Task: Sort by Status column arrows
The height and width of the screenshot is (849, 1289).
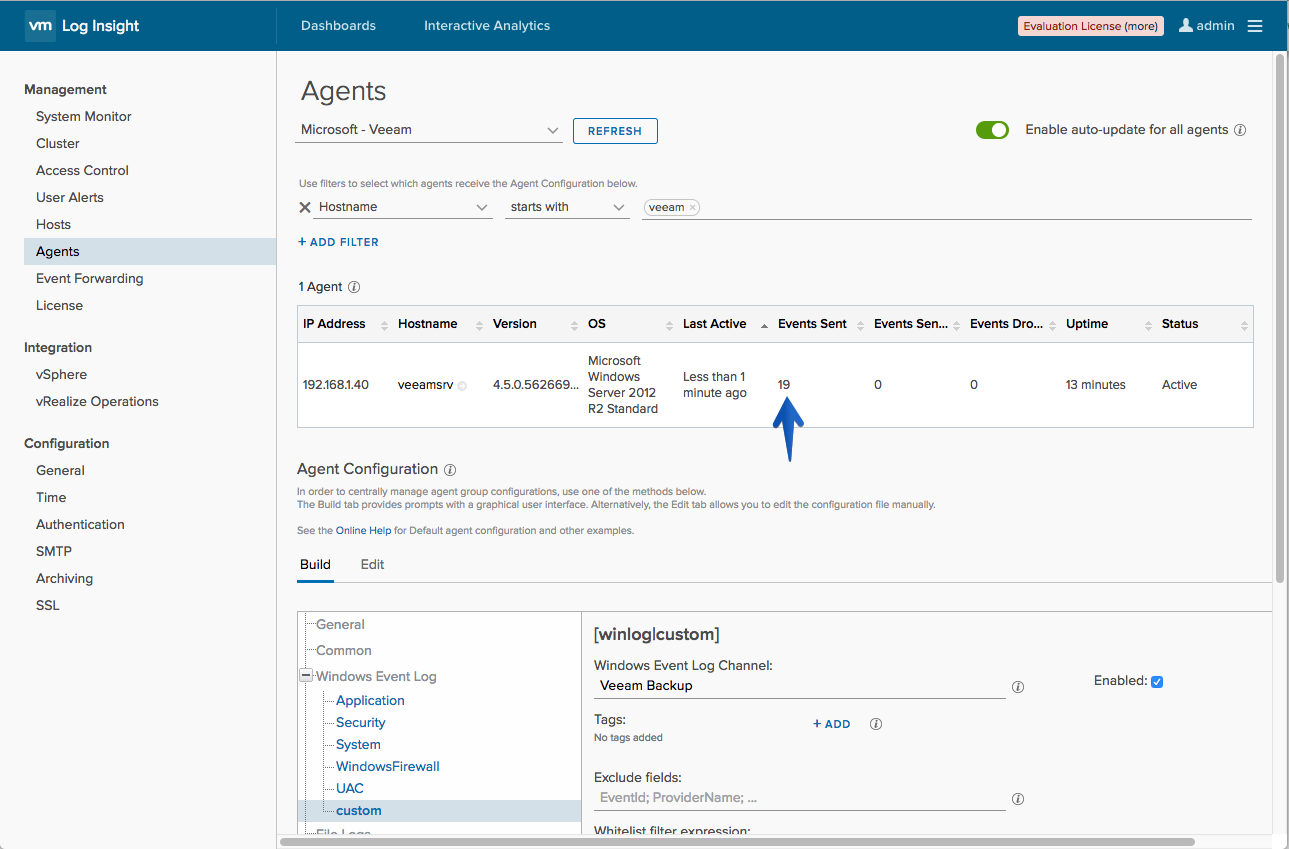Action: 1243,325
